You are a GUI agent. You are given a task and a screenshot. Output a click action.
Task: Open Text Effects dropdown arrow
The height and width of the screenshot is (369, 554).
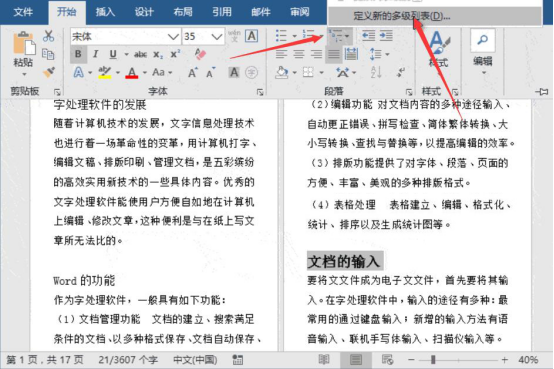[x=90, y=73]
